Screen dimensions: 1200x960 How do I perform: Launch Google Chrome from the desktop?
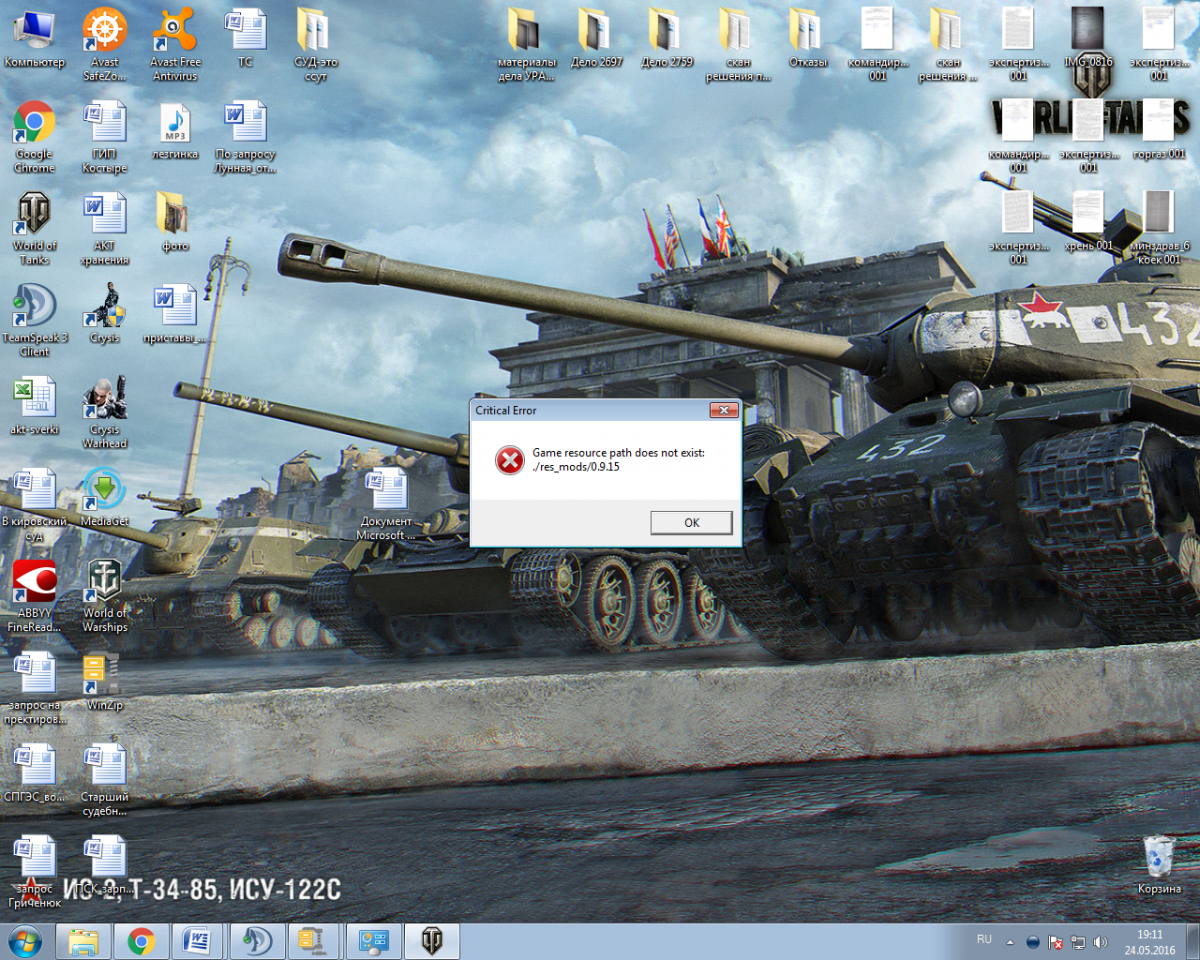[x=34, y=137]
